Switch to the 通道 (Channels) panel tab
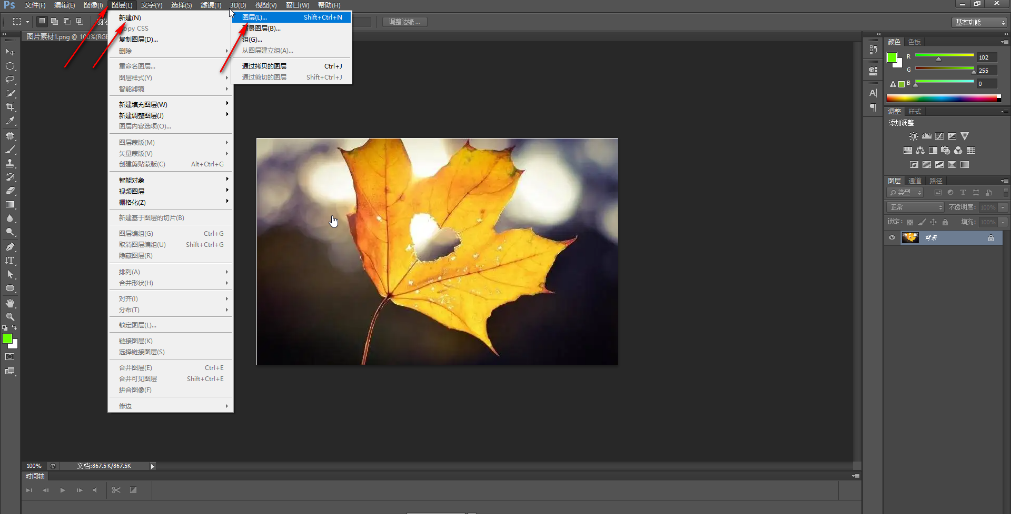This screenshot has height=514, width=1012. (915, 181)
